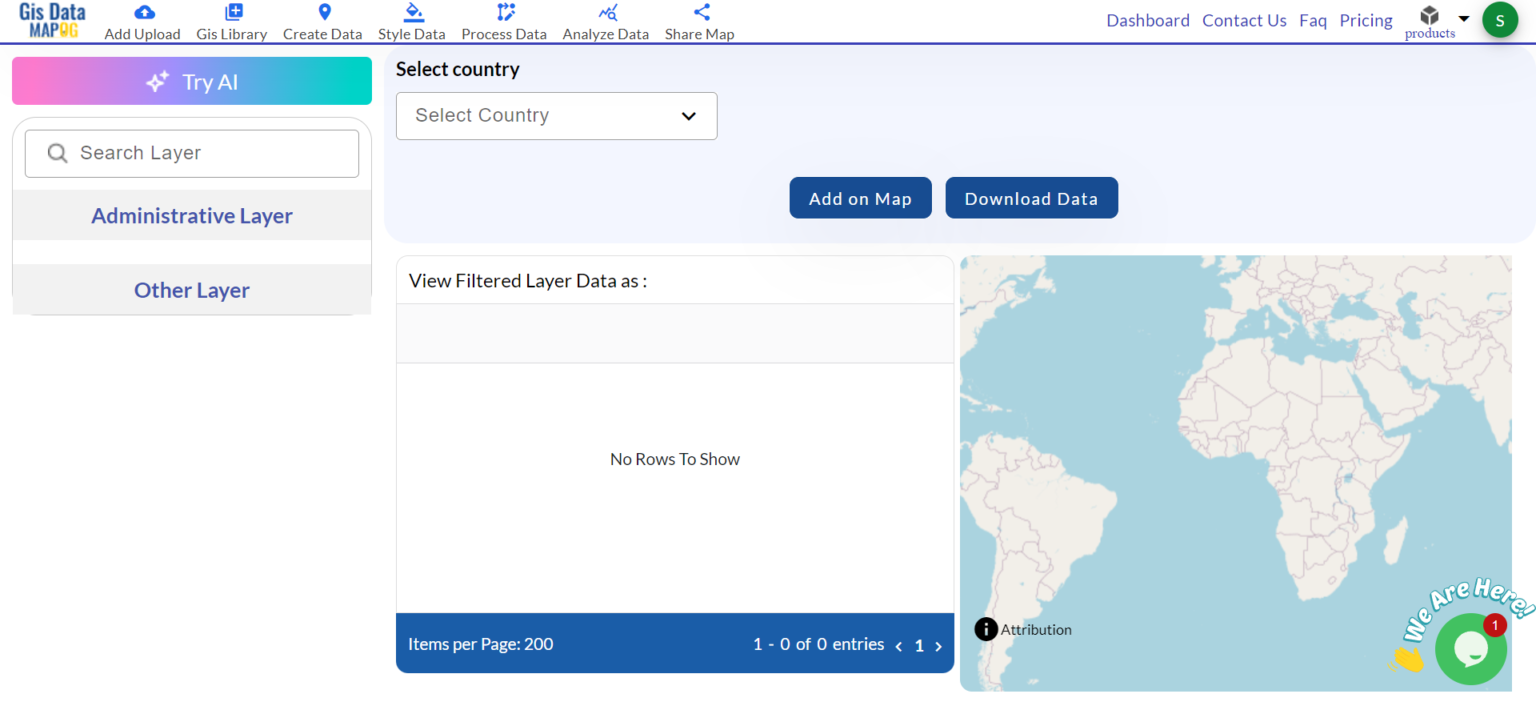Click the "1 - 0 of 0 entries" text

[819, 644]
